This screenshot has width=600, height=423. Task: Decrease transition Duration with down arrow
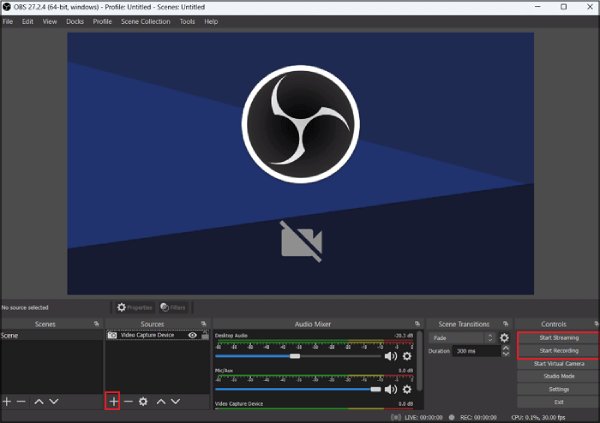(x=506, y=354)
